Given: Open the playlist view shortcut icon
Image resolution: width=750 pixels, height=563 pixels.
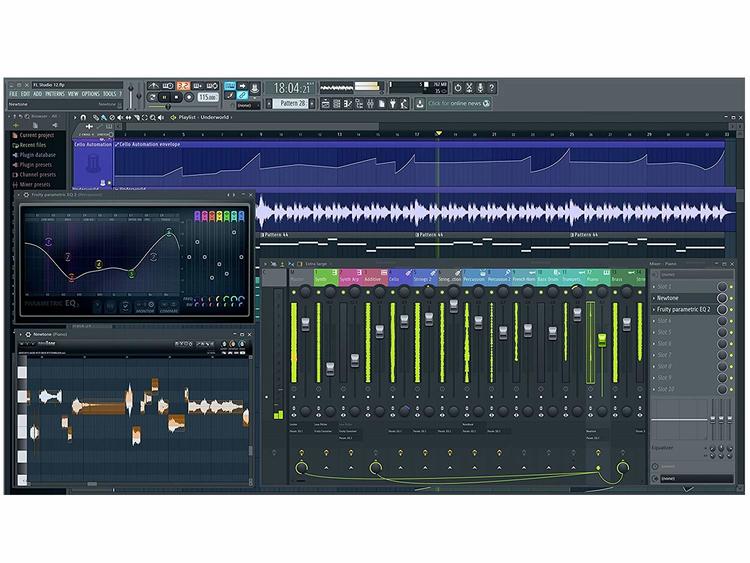Looking at the screenshot, I should tap(326, 103).
